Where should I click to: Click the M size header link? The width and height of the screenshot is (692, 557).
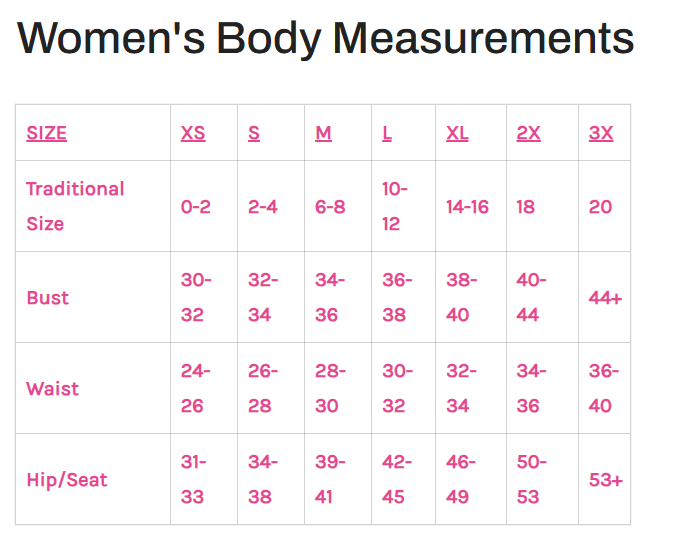[323, 133]
